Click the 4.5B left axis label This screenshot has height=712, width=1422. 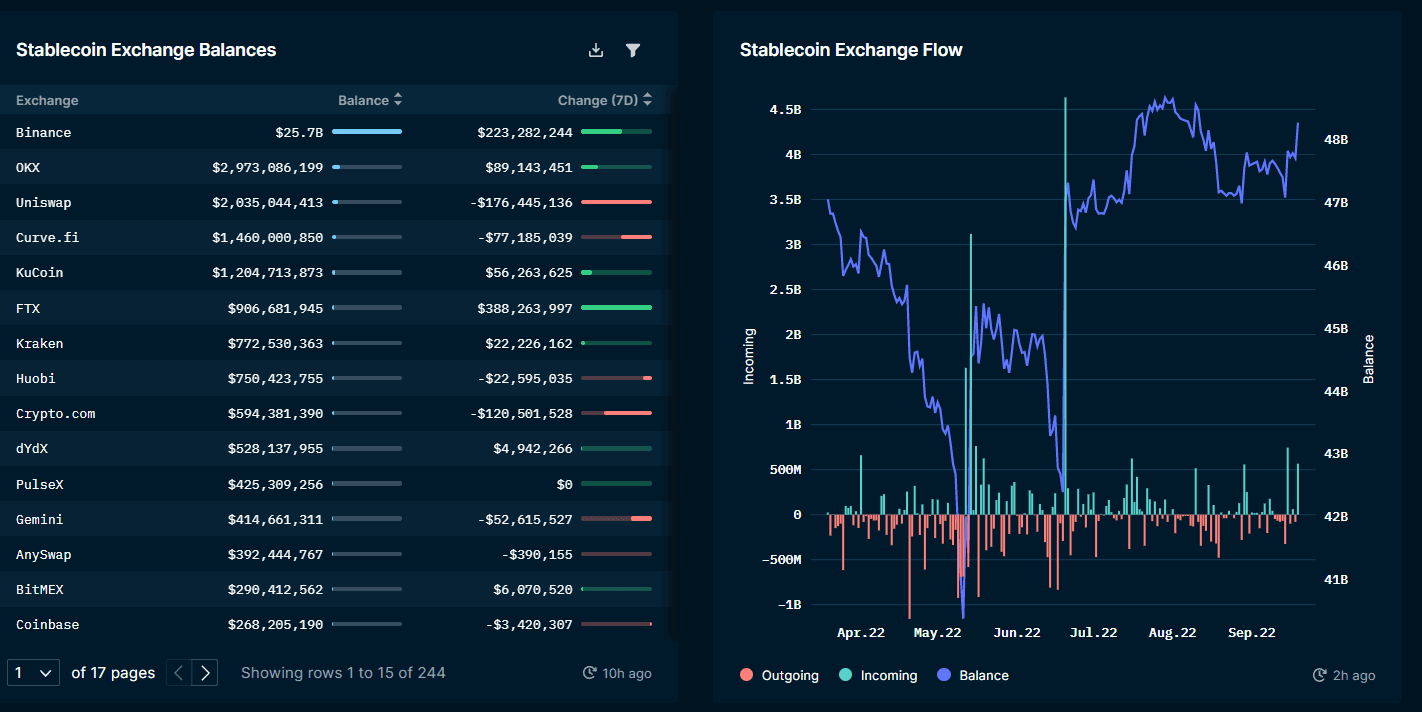coord(785,110)
